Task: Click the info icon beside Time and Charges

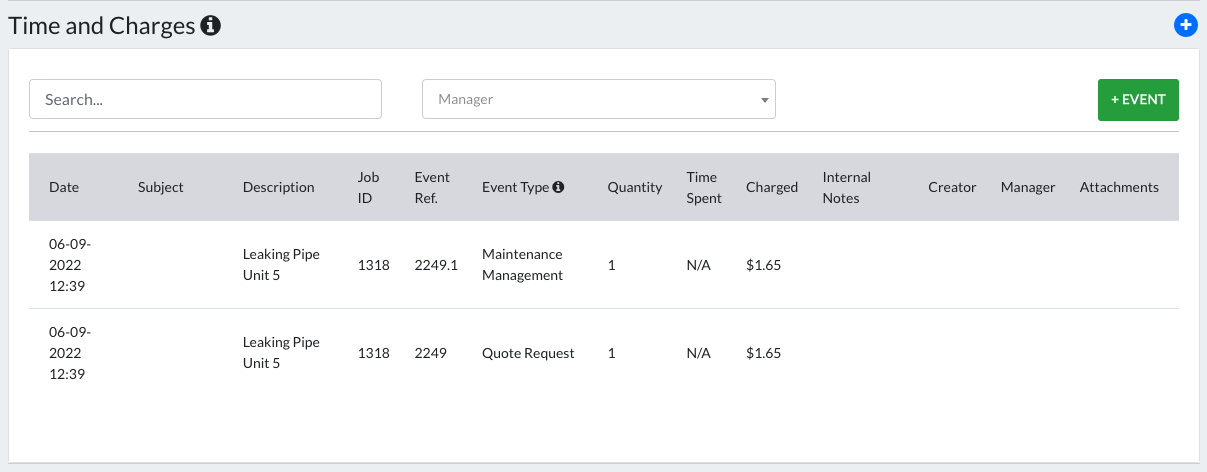Action: click(x=210, y=26)
